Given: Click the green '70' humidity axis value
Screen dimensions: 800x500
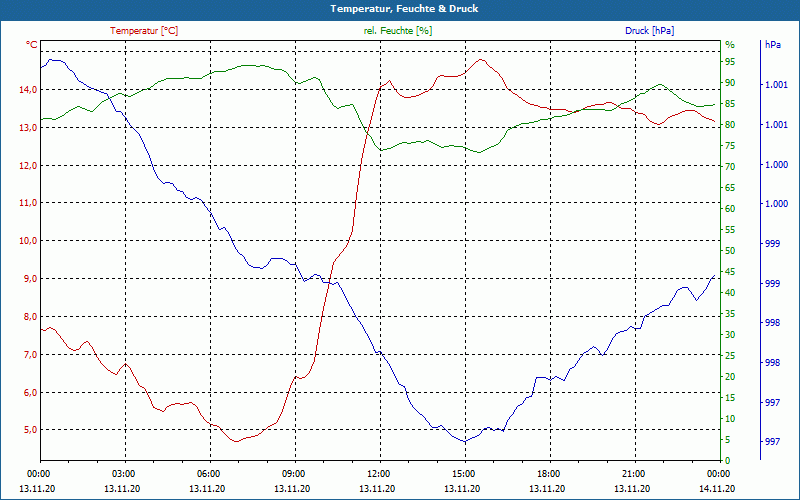Looking at the screenshot, I should point(730,166).
